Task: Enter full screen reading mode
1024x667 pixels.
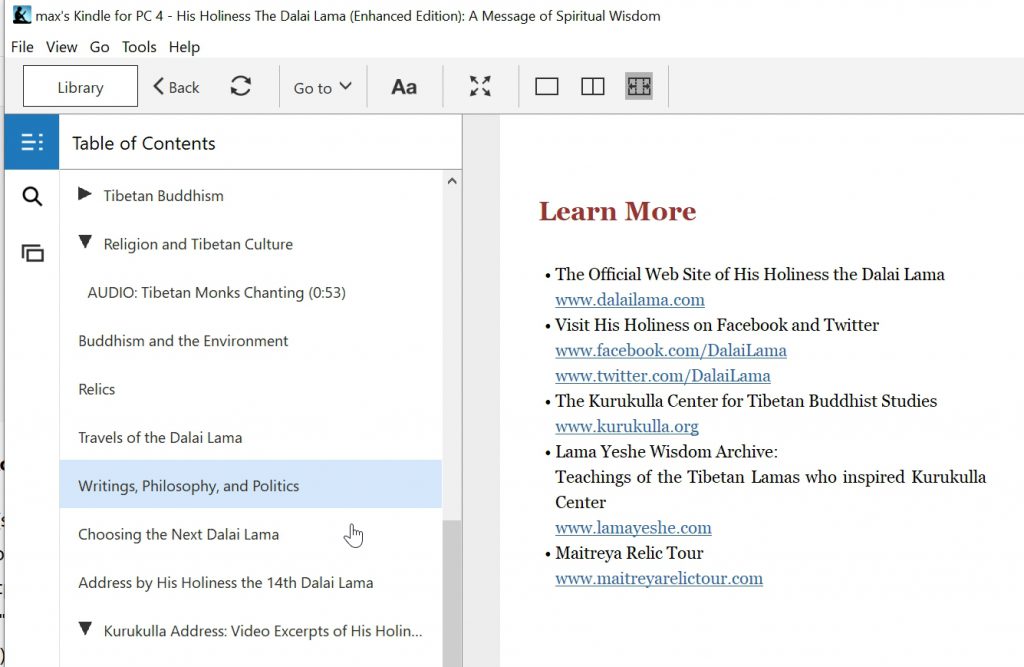Action: (481, 87)
